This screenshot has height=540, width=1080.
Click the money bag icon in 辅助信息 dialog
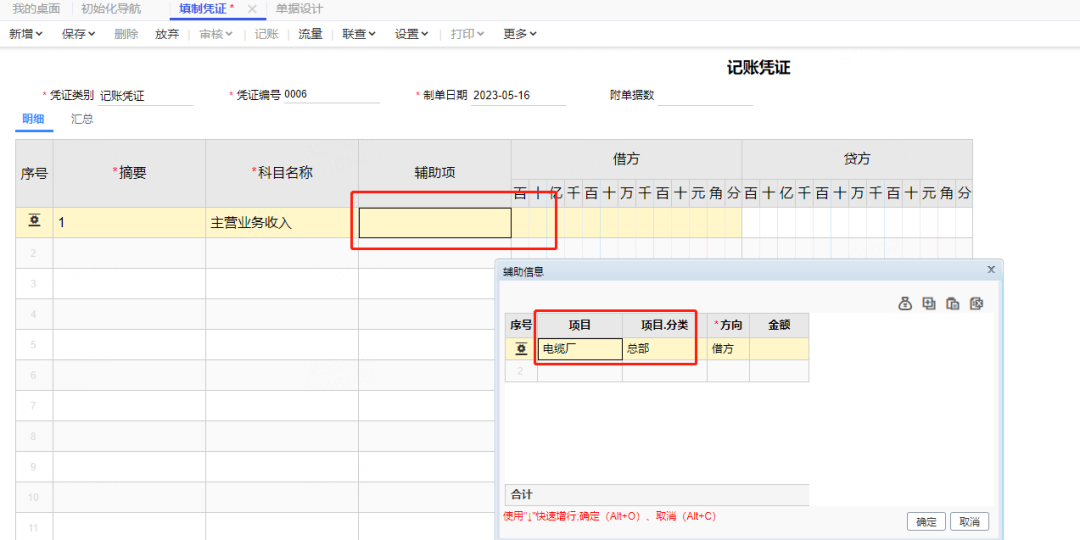[x=905, y=303]
